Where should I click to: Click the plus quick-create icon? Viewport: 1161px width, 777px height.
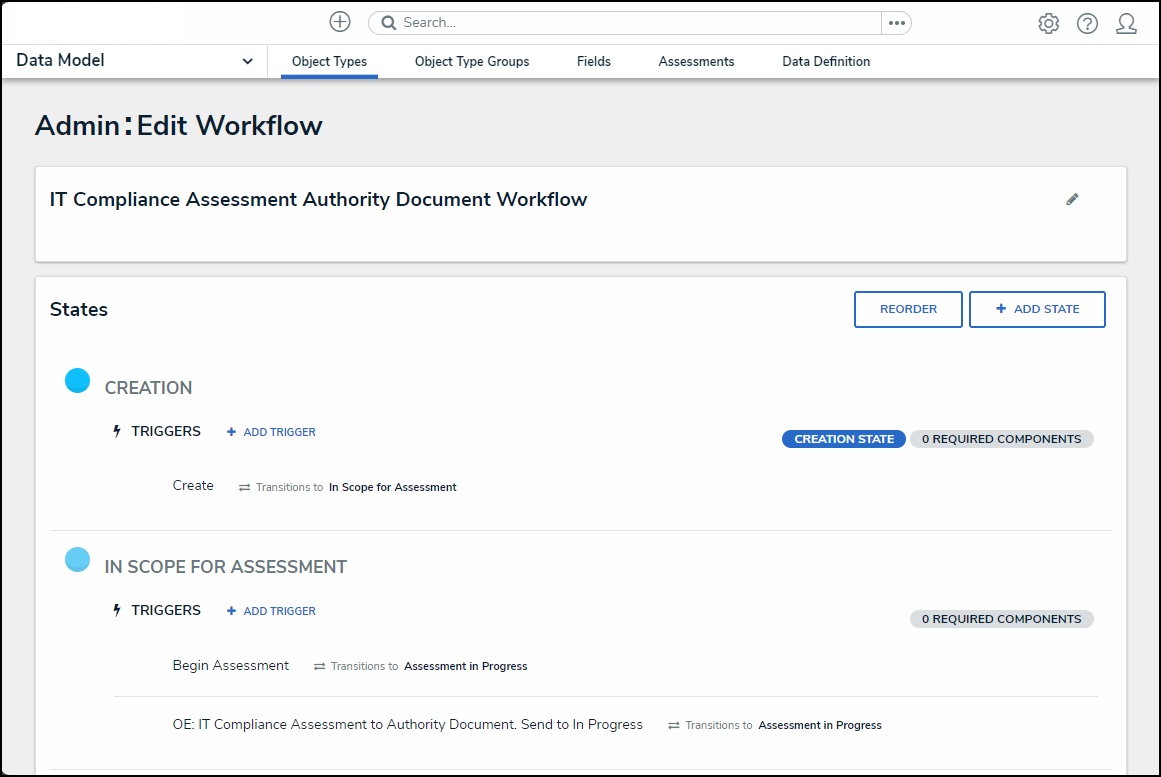[x=340, y=22]
